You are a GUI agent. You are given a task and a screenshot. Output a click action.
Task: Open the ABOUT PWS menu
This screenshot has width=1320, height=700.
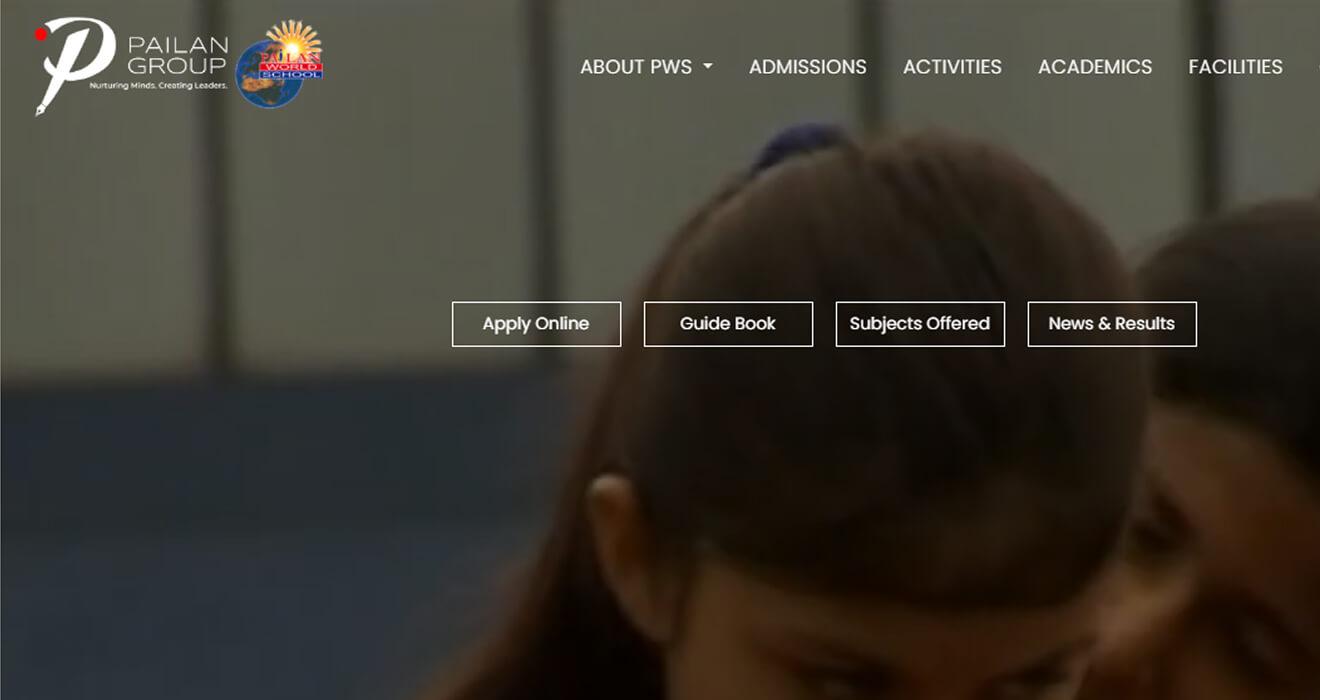pos(636,67)
